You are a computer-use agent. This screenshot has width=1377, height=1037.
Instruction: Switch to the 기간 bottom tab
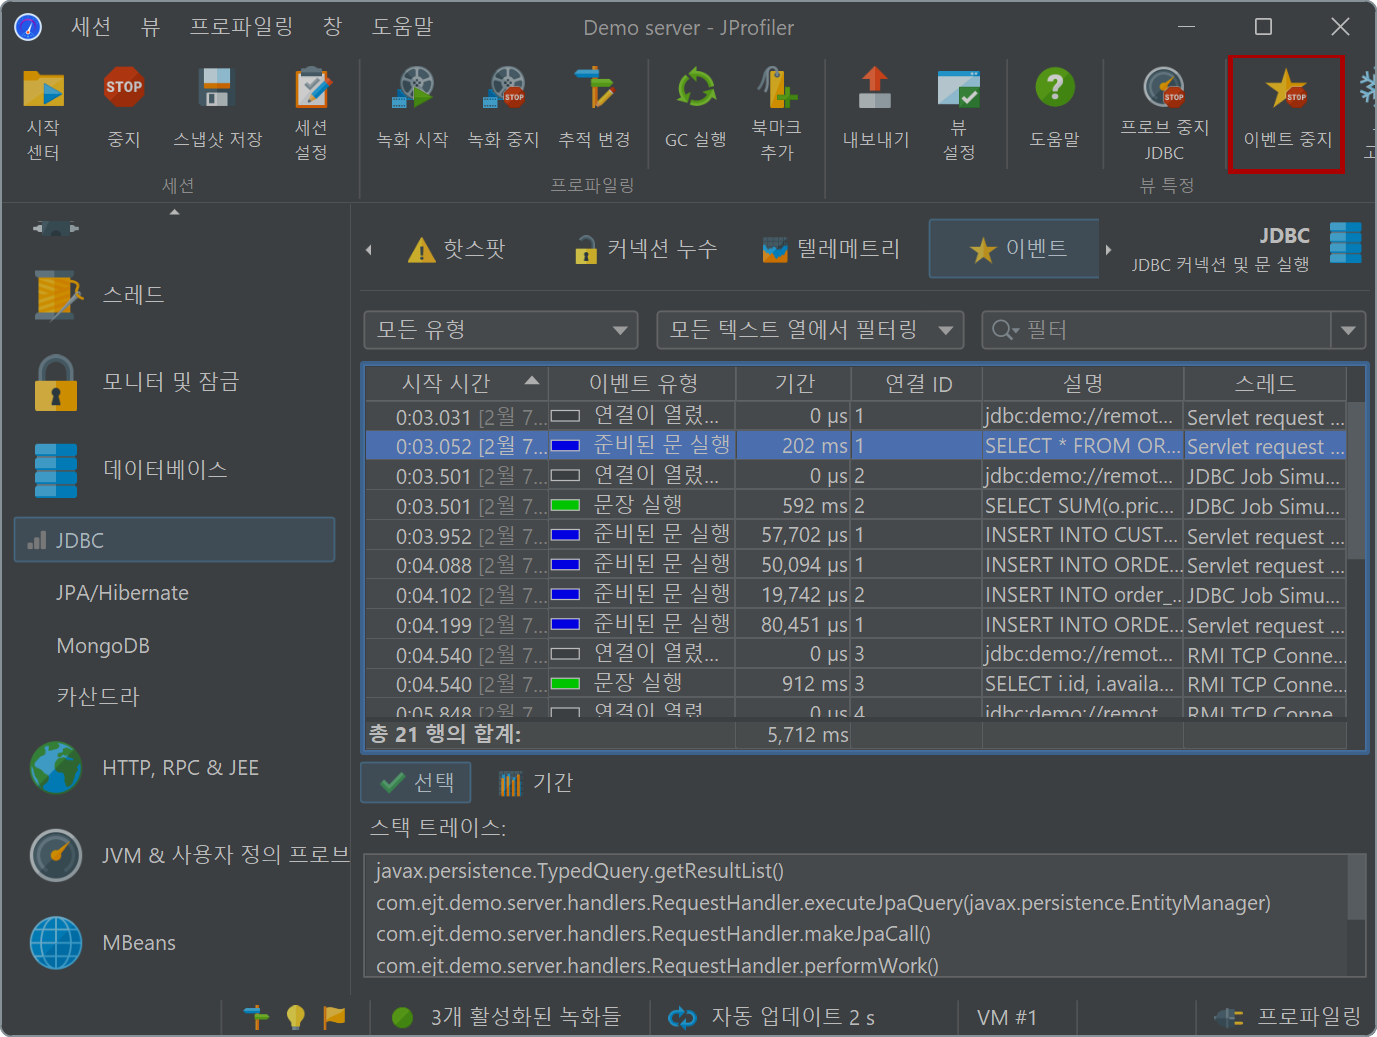pyautogui.click(x=536, y=782)
